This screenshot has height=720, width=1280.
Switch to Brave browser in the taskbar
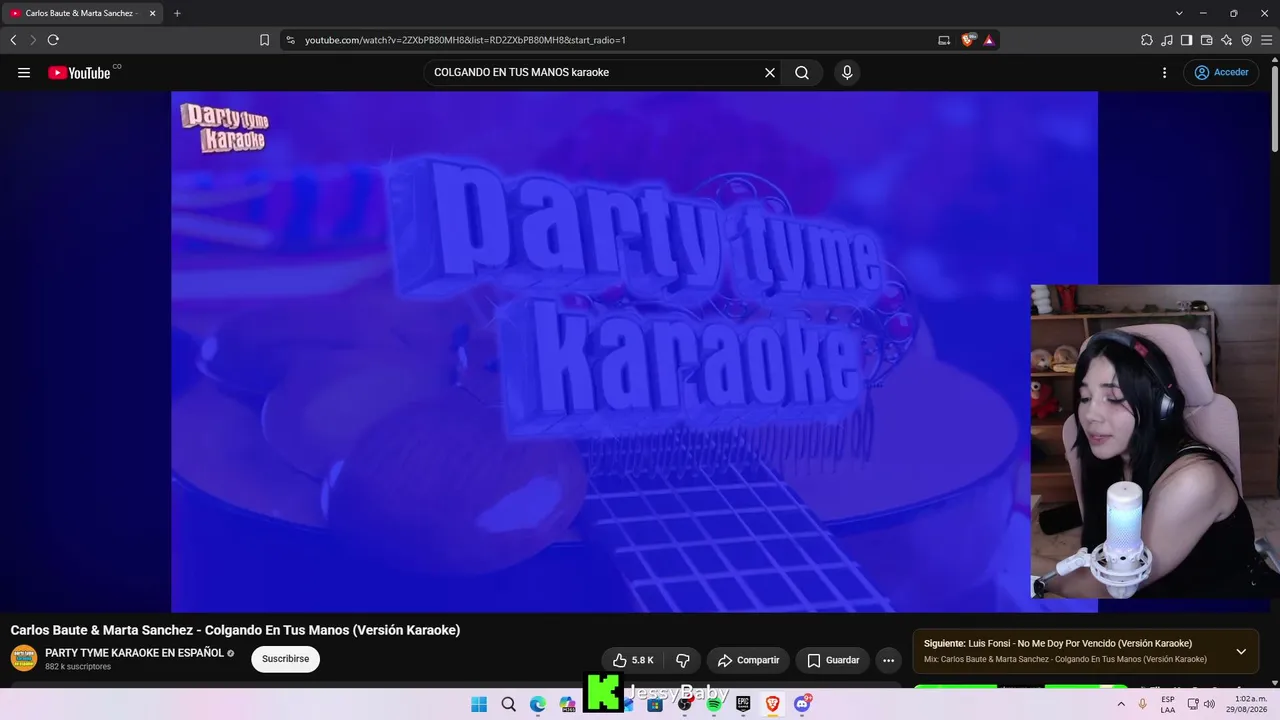pyautogui.click(x=772, y=704)
